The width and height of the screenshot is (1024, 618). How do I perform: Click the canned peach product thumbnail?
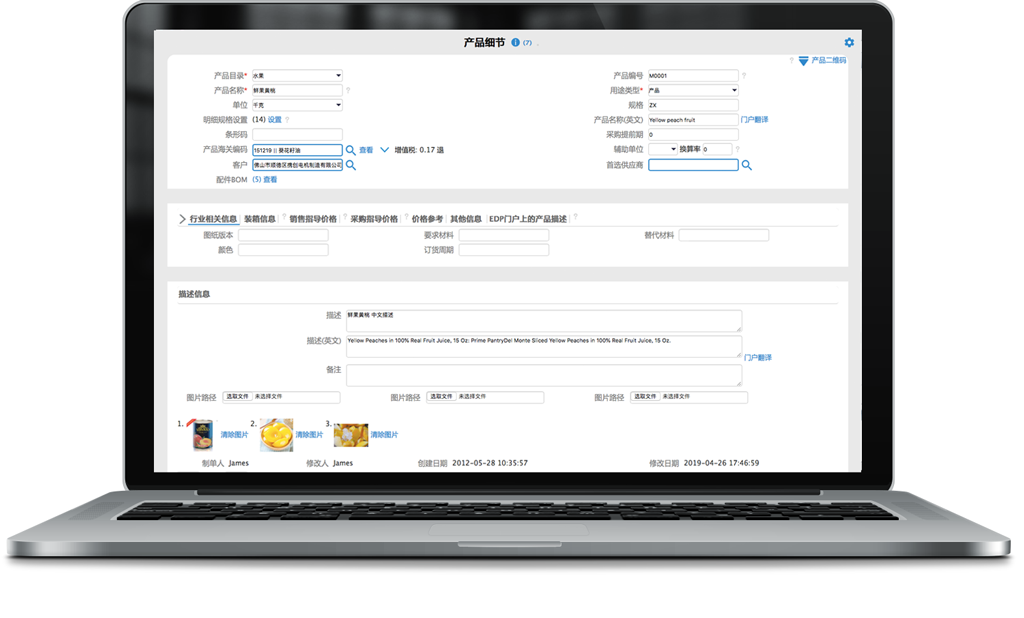click(201, 435)
